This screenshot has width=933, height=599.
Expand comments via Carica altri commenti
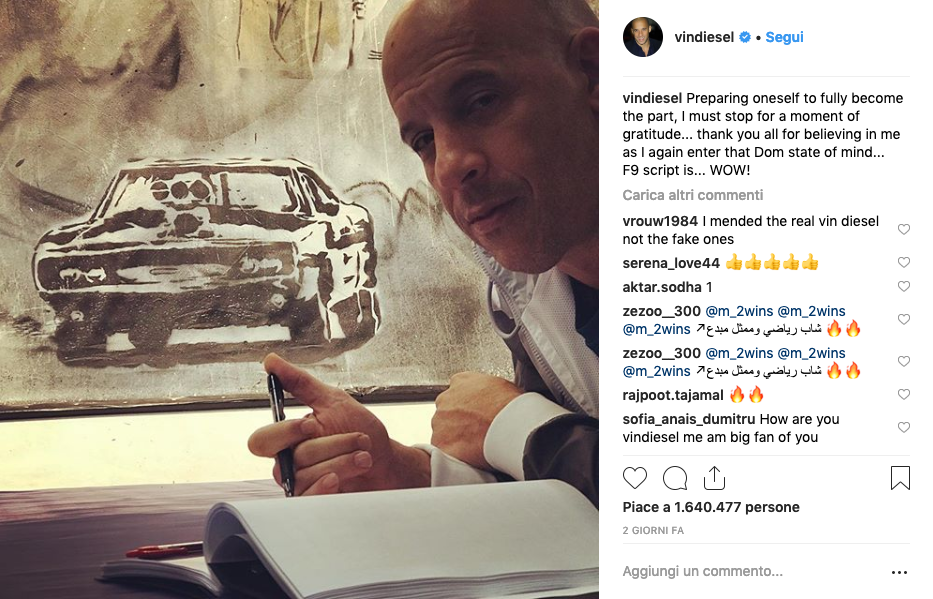click(693, 195)
